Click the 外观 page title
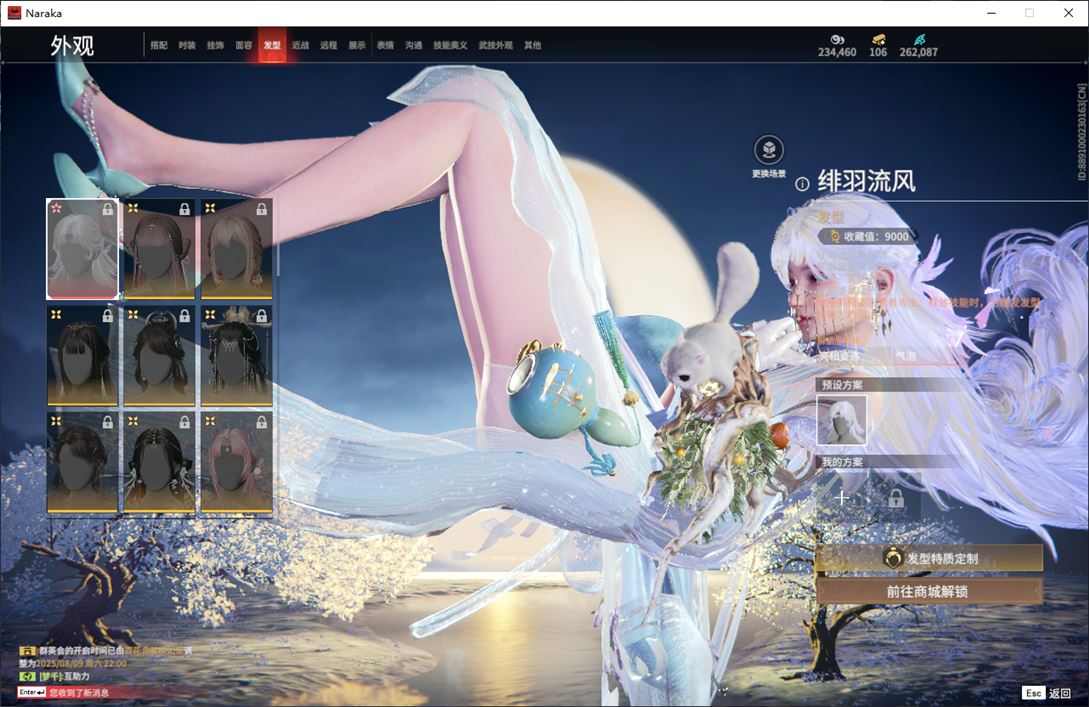Viewport: 1089px width, 707px height. (x=72, y=46)
